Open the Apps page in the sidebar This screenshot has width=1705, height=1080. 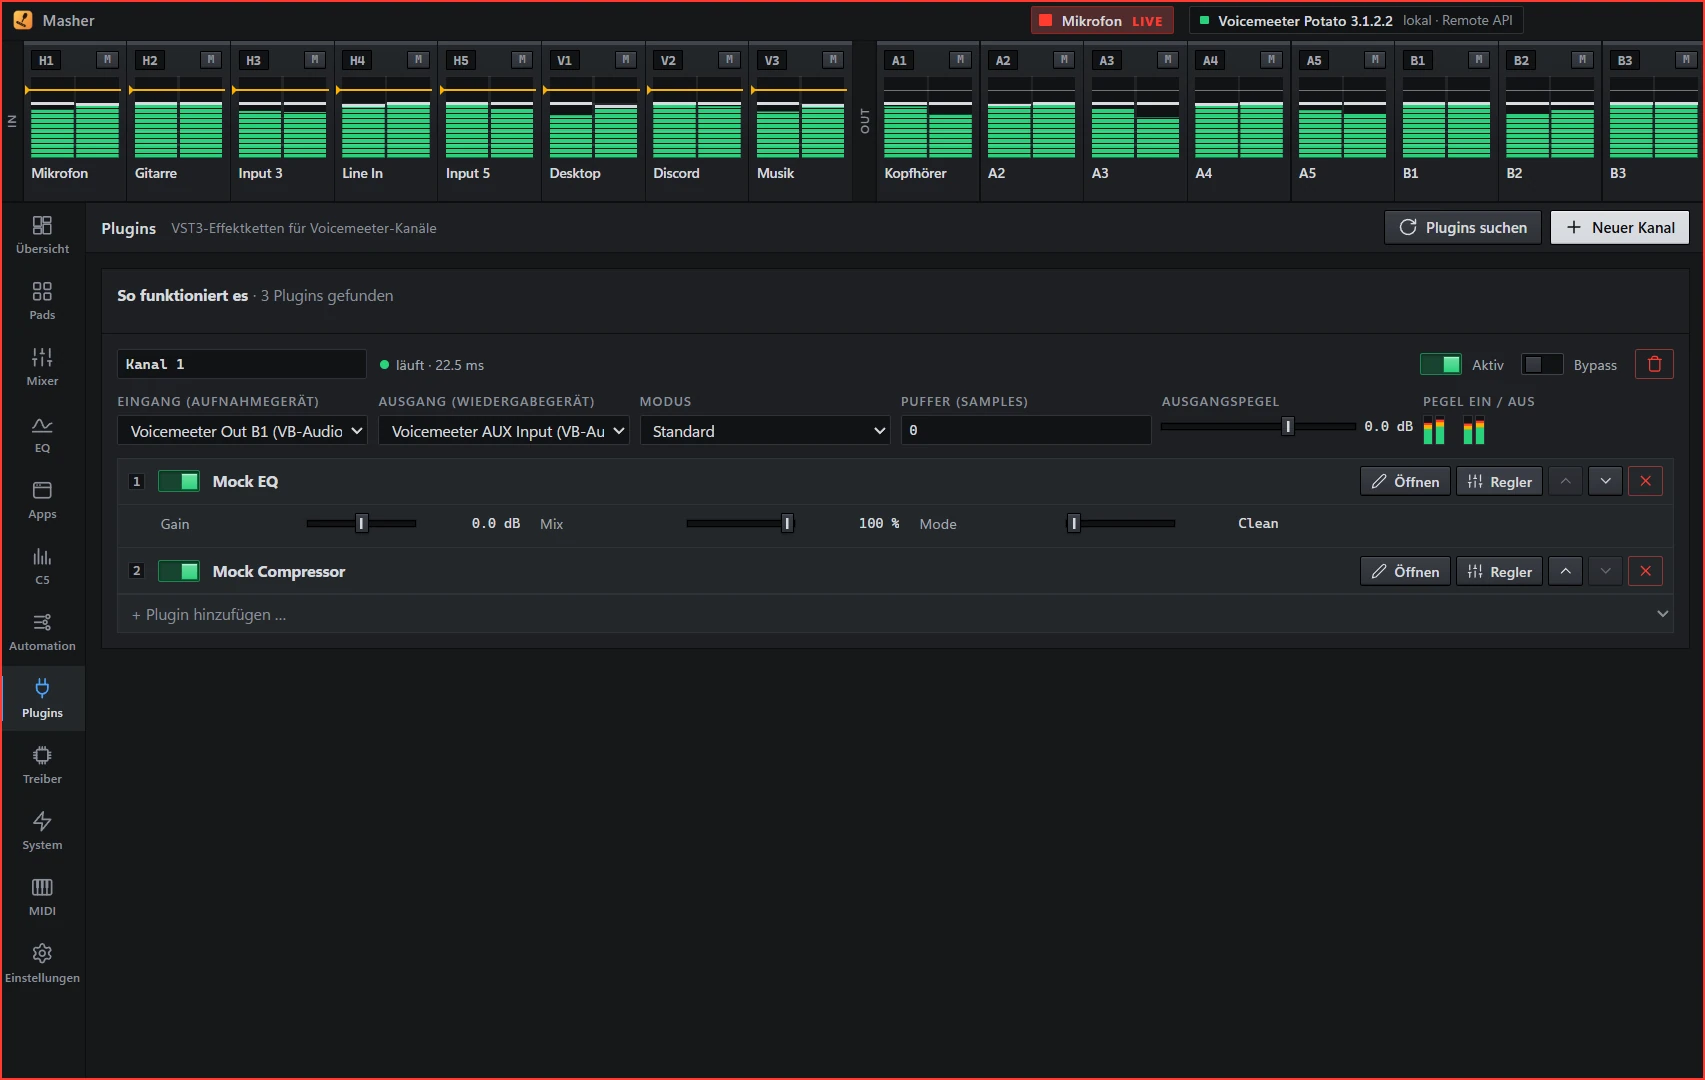pyautogui.click(x=42, y=500)
